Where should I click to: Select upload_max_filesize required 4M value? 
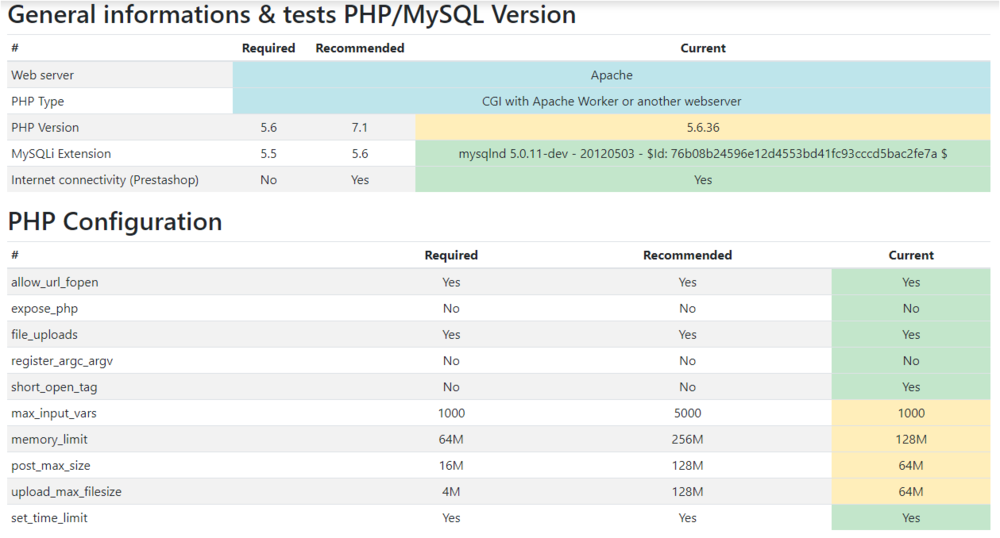pyautogui.click(x=451, y=491)
